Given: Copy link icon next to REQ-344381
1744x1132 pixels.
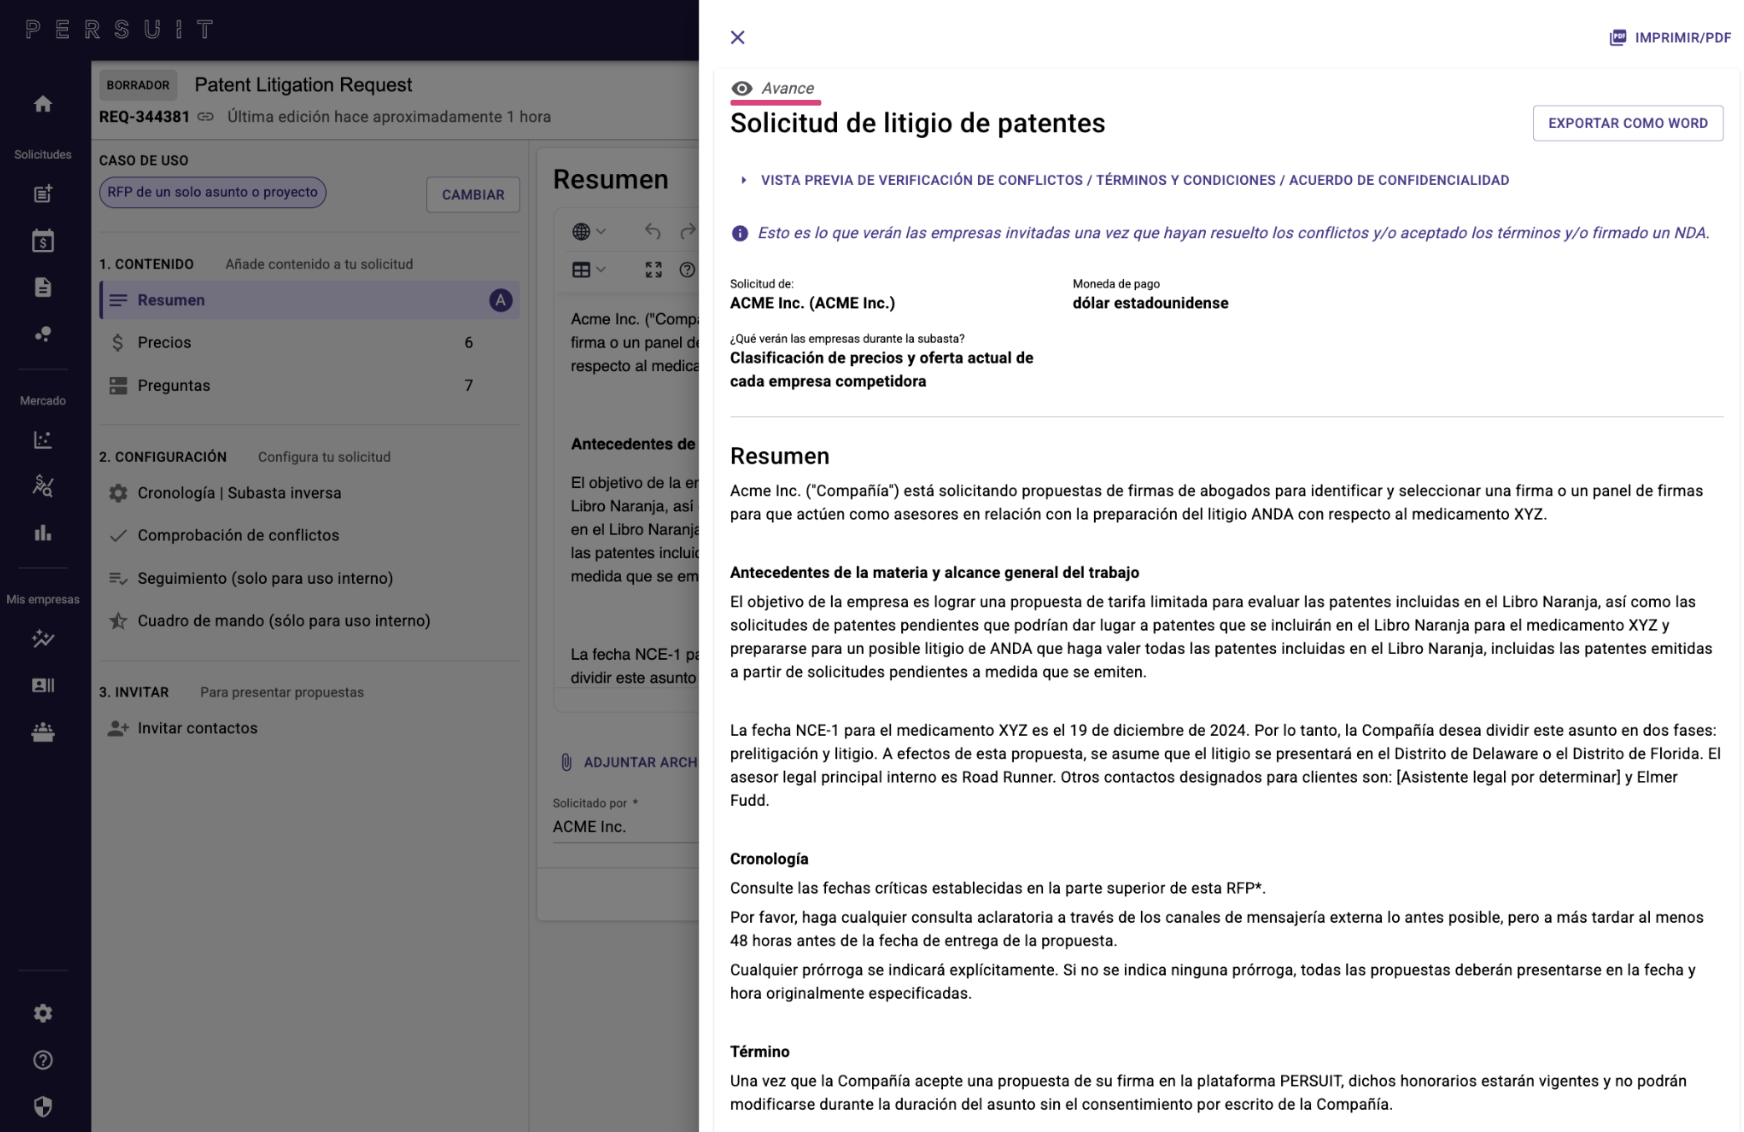Looking at the screenshot, I should (x=206, y=117).
